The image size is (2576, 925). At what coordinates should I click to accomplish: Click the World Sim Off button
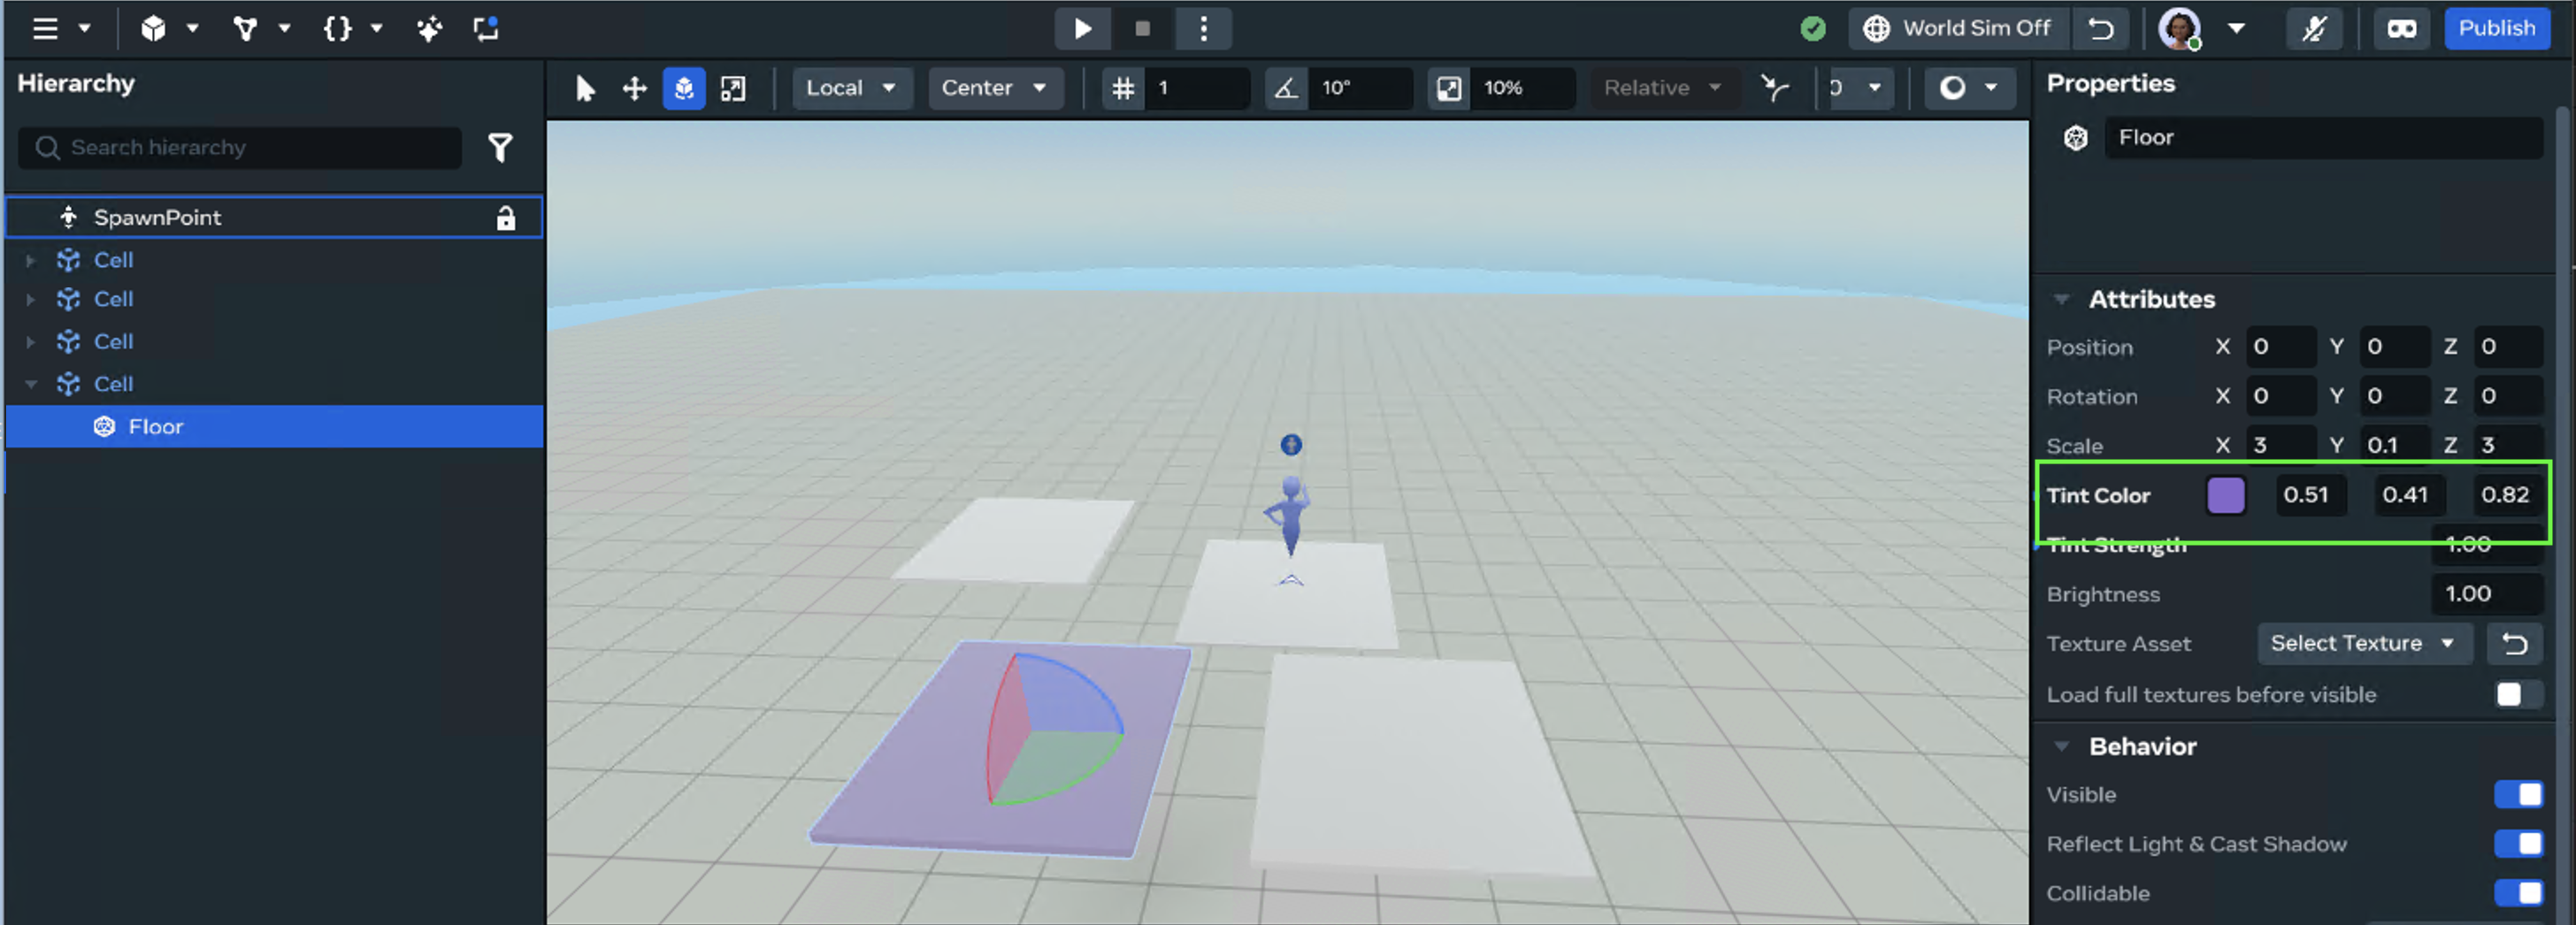[1958, 29]
